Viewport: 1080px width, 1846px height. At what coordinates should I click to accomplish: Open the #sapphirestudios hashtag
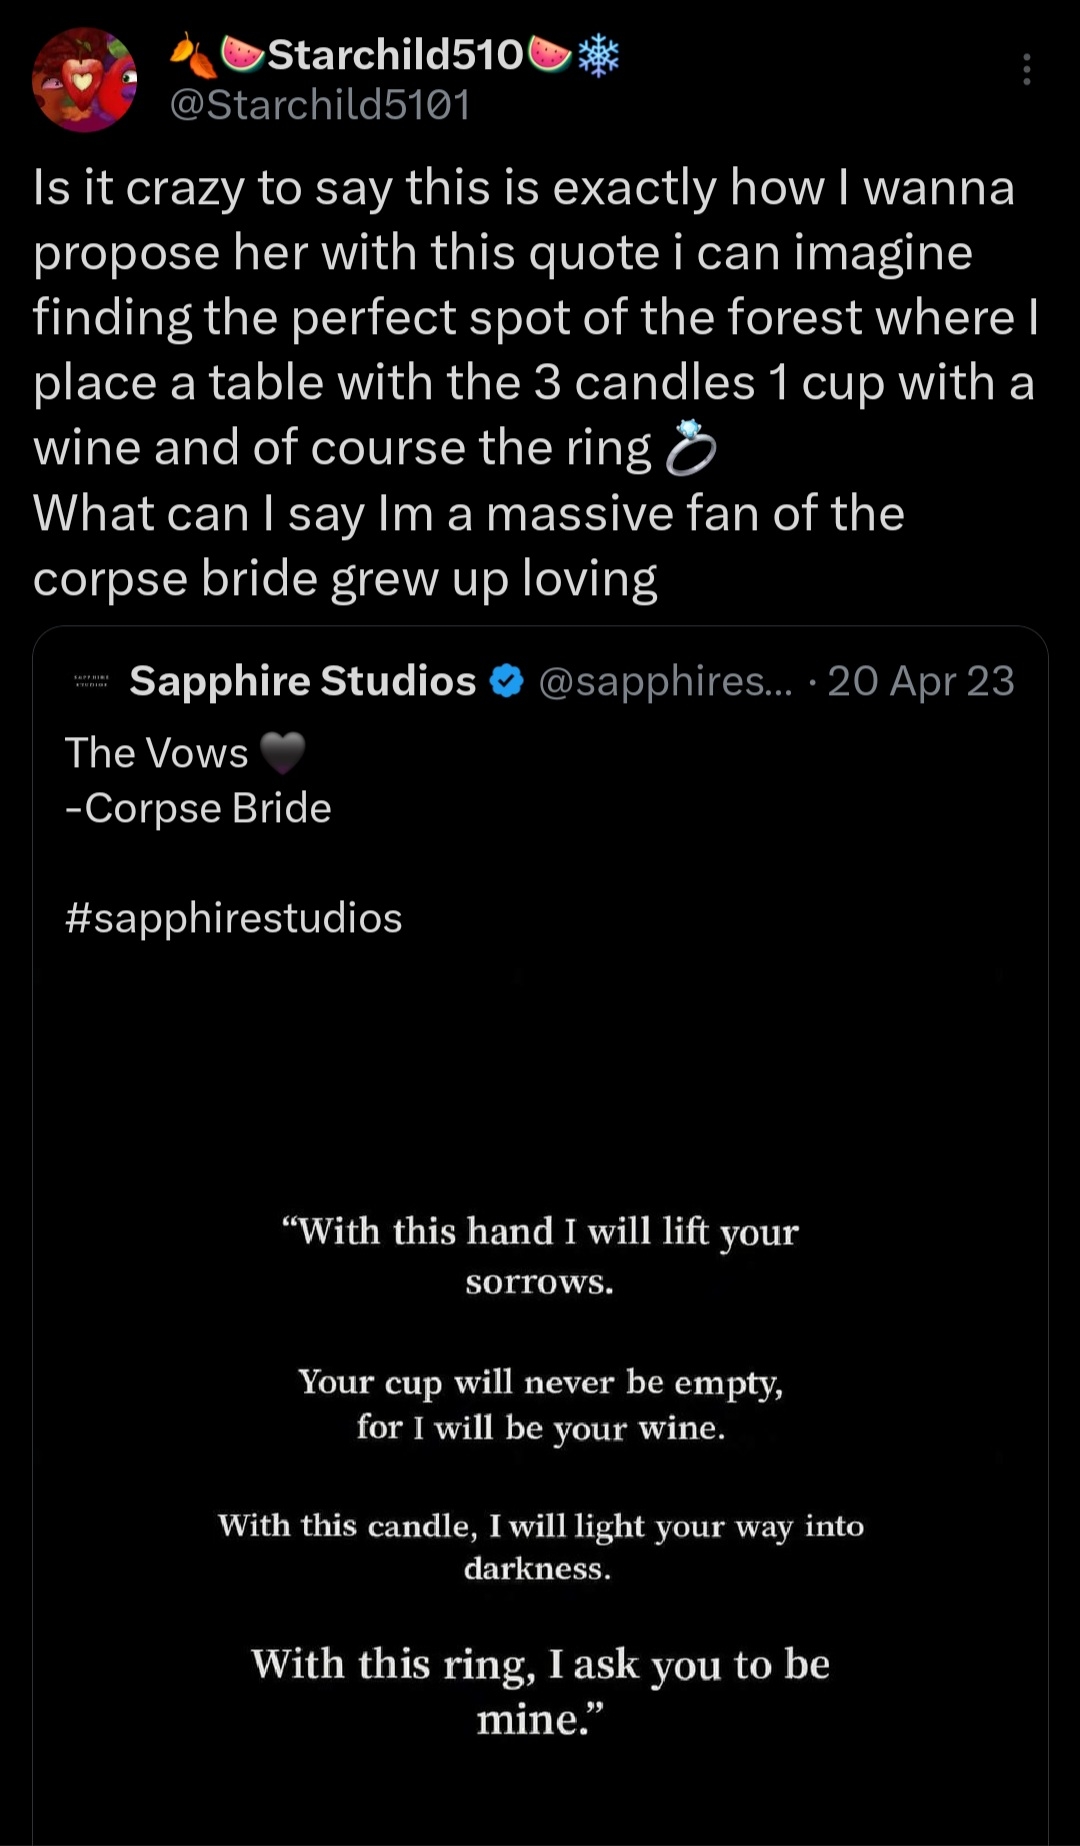(x=233, y=918)
